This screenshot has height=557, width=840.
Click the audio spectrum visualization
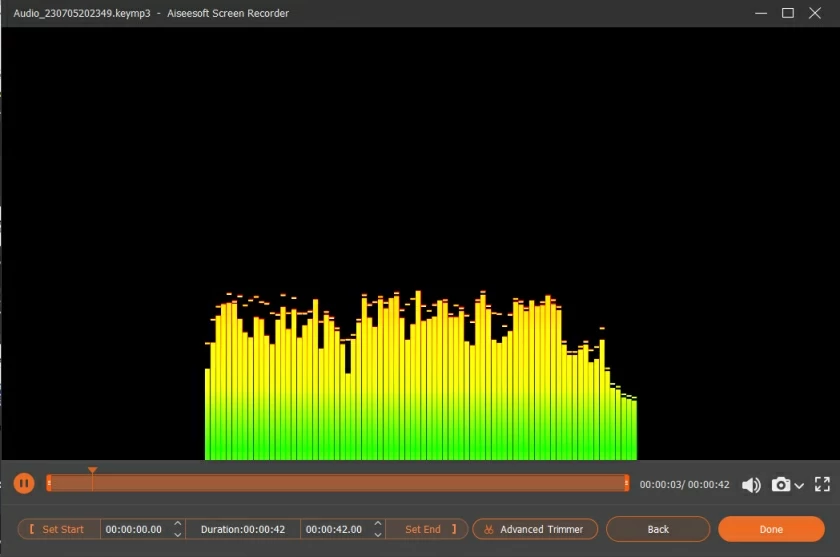click(x=421, y=375)
